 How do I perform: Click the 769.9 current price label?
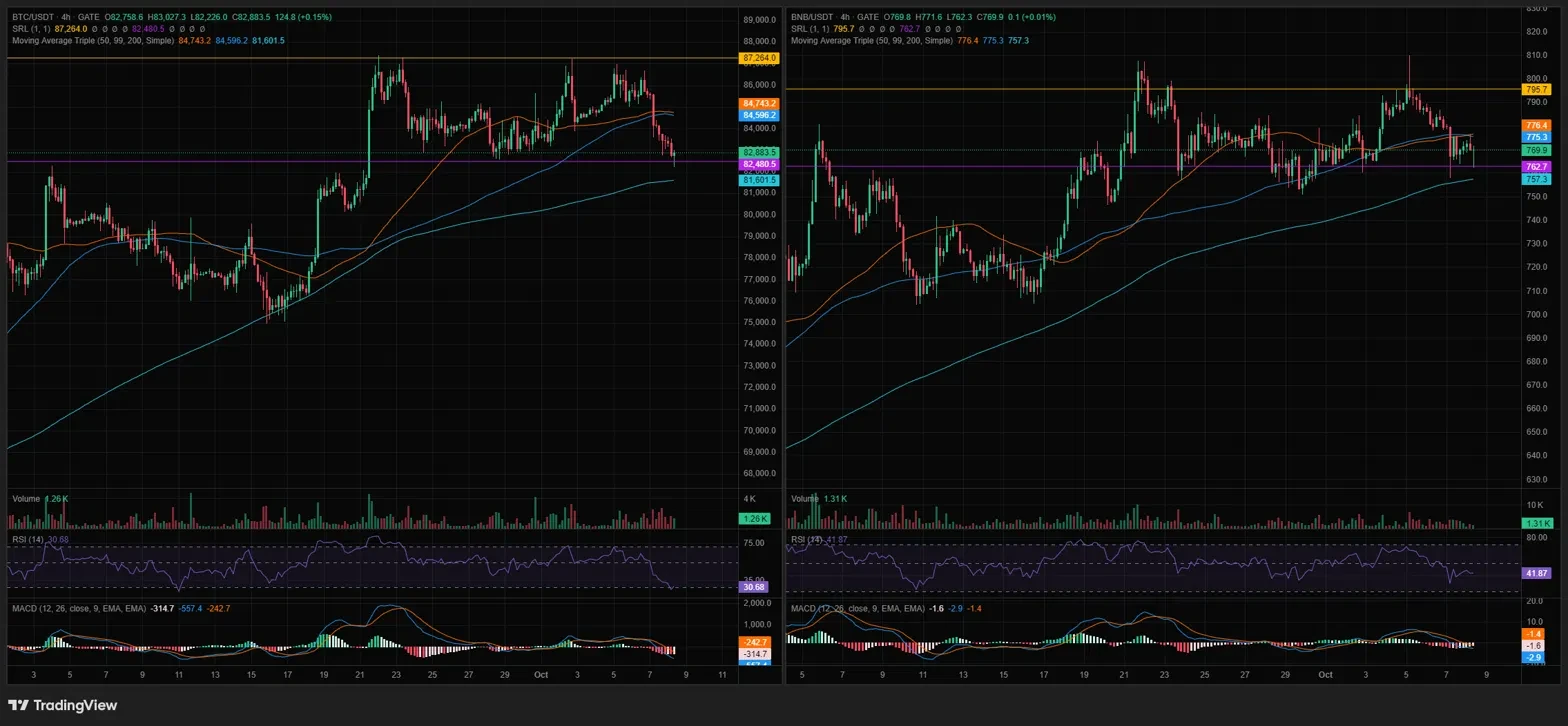[1535, 150]
